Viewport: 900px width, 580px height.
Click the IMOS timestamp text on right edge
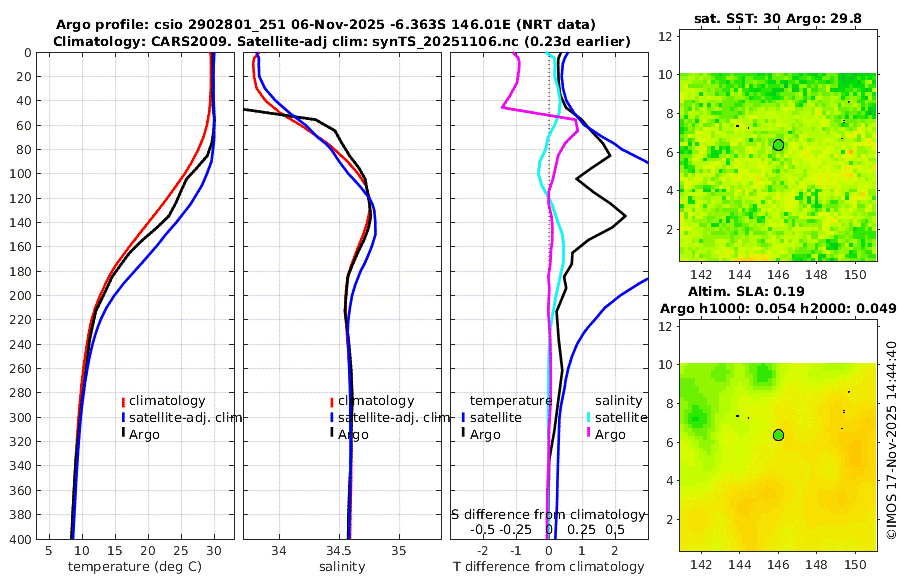891,439
